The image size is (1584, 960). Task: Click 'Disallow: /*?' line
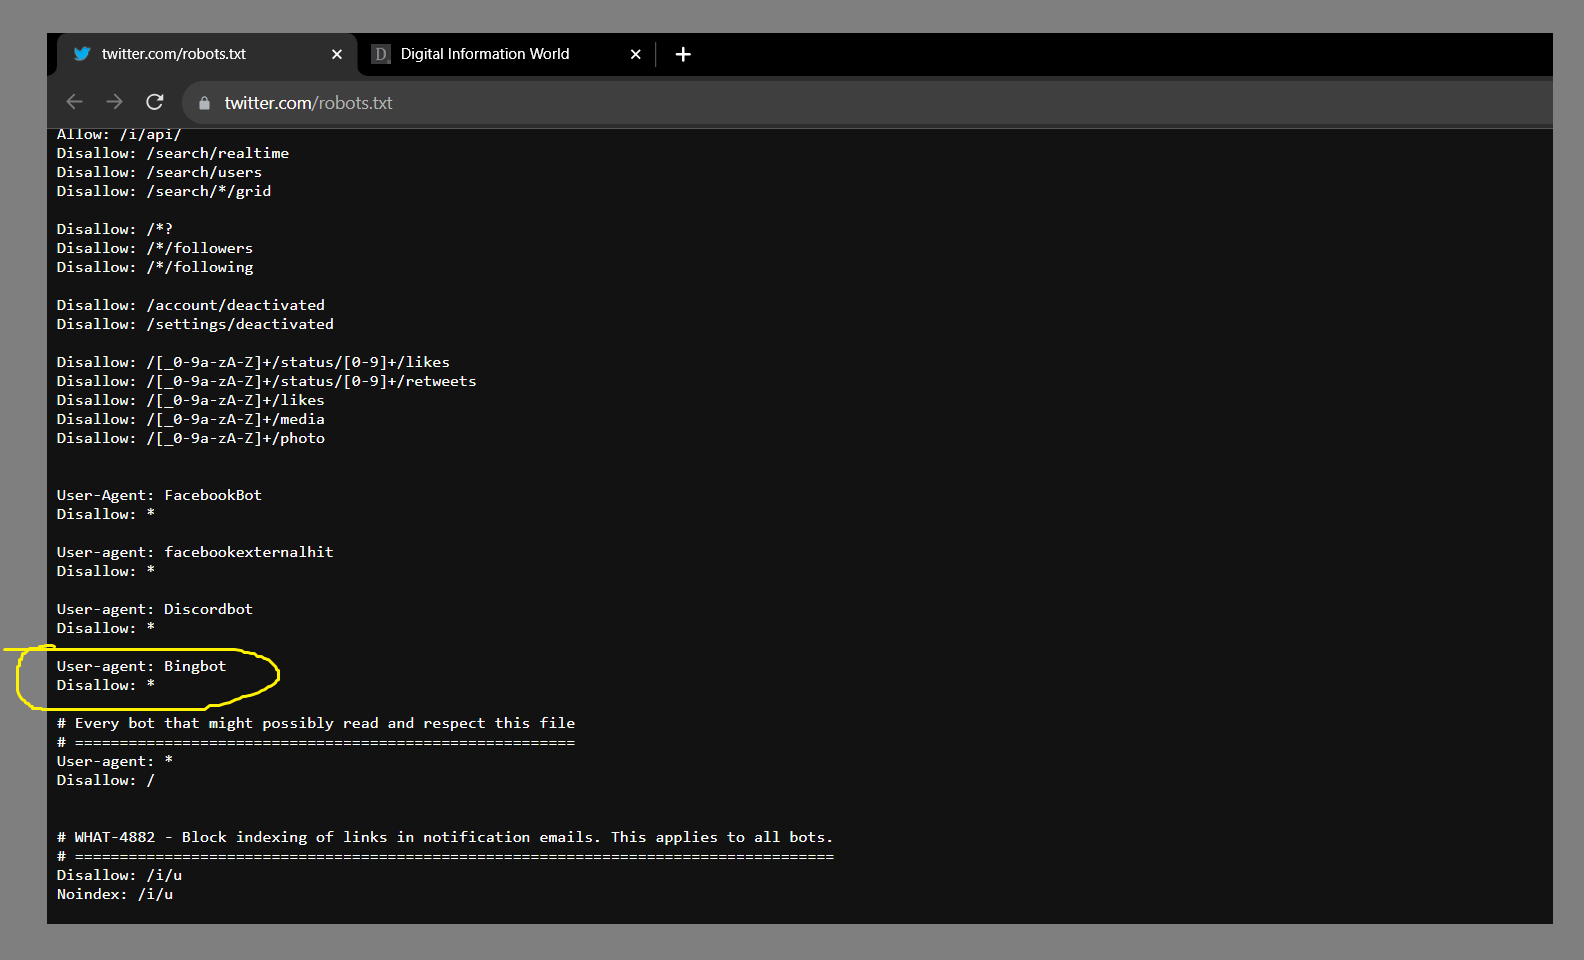click(115, 229)
